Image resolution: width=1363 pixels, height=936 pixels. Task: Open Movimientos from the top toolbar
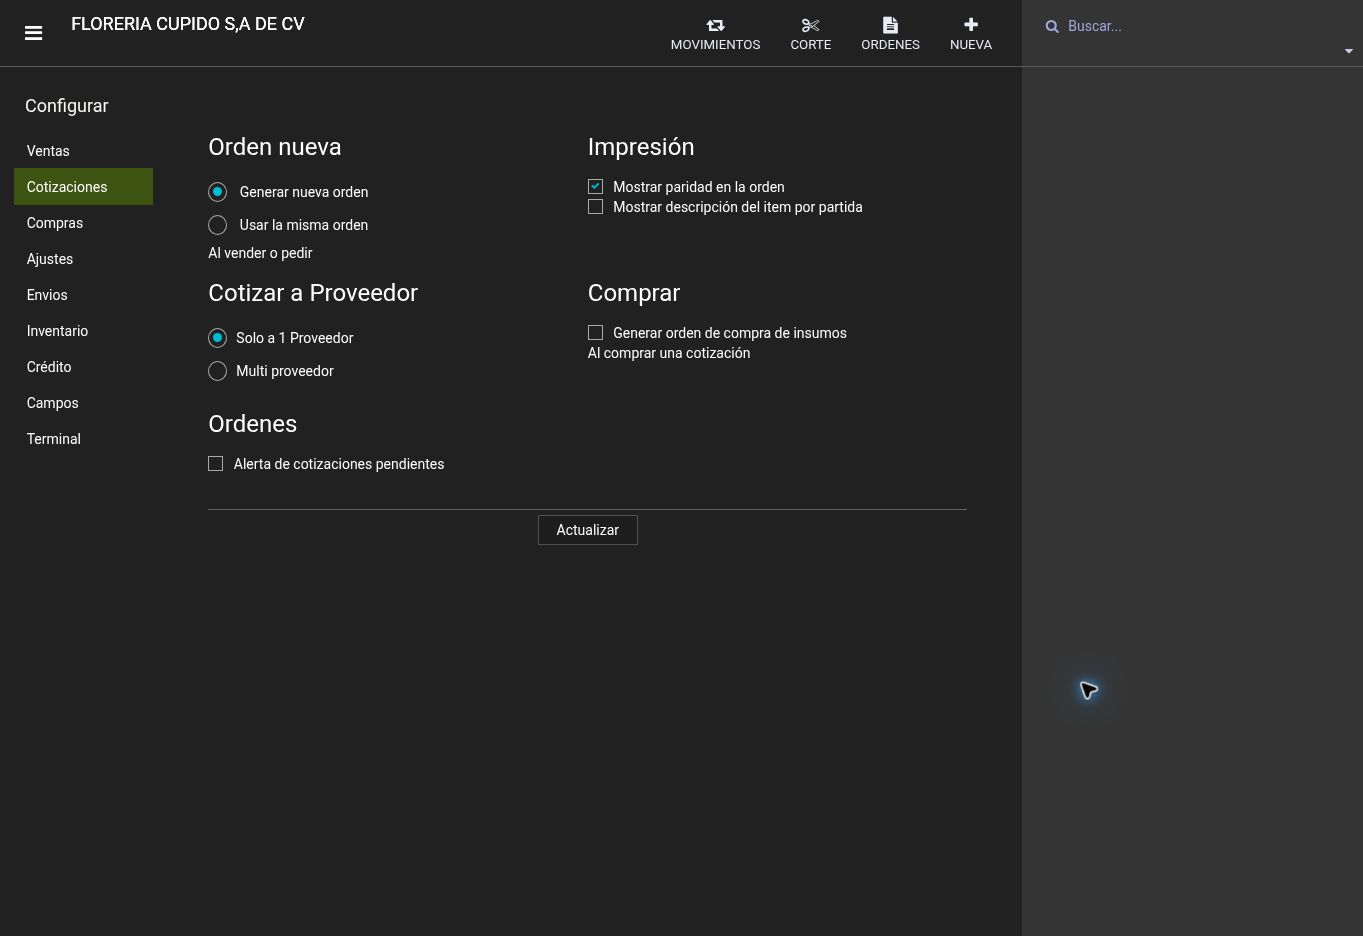[715, 34]
